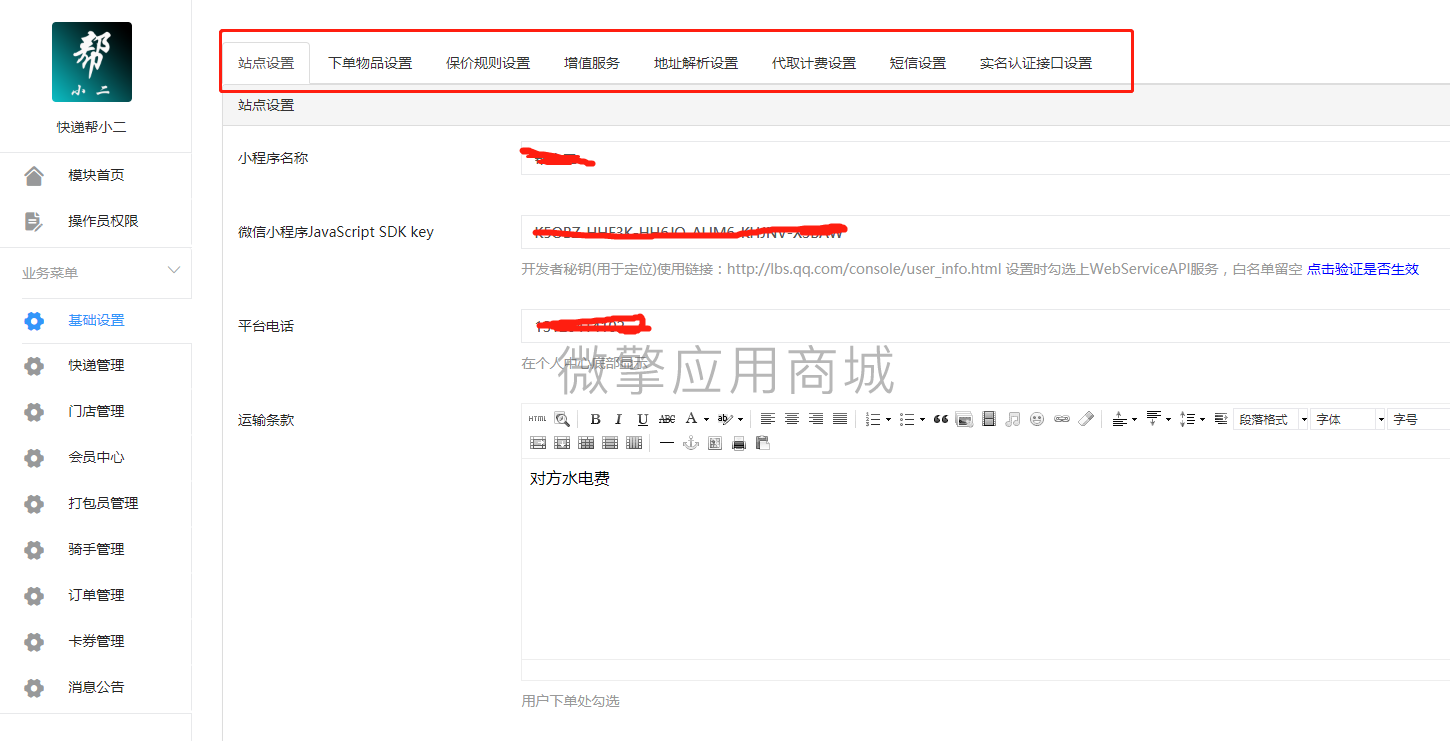Switch to 地址解析设置 tab
This screenshot has width=1450, height=741.
[696, 63]
